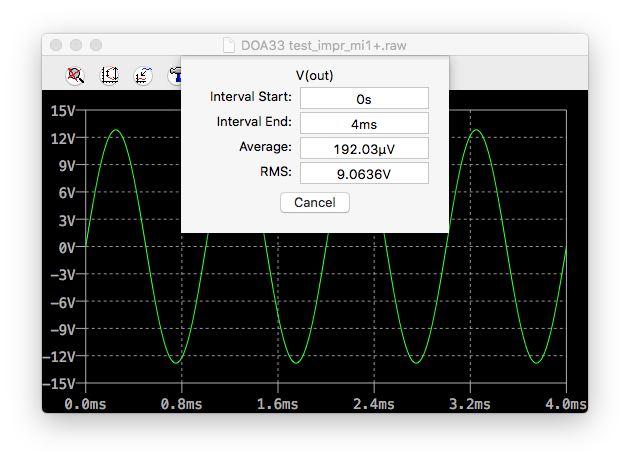The image size is (630, 463).
Task: Click the -9V vertical axis label
Action: (x=63, y=330)
